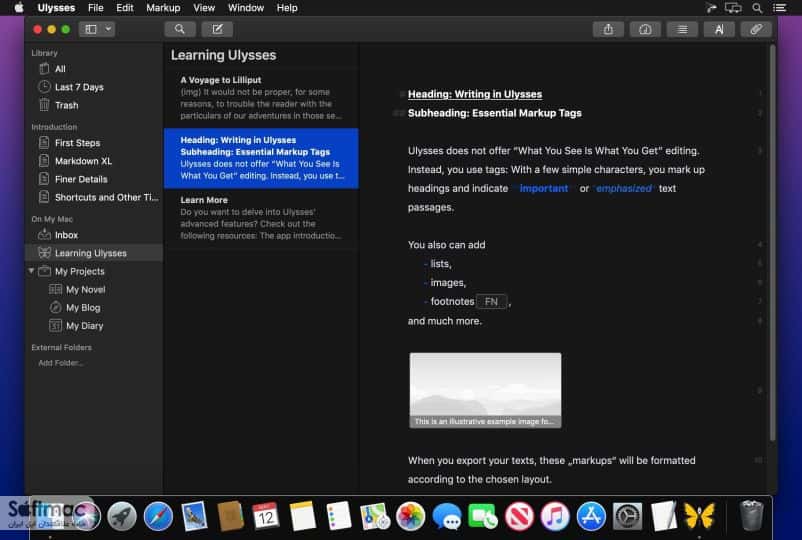Open FaceTime from the Dock
This screenshot has width=802, height=540.
click(483, 516)
